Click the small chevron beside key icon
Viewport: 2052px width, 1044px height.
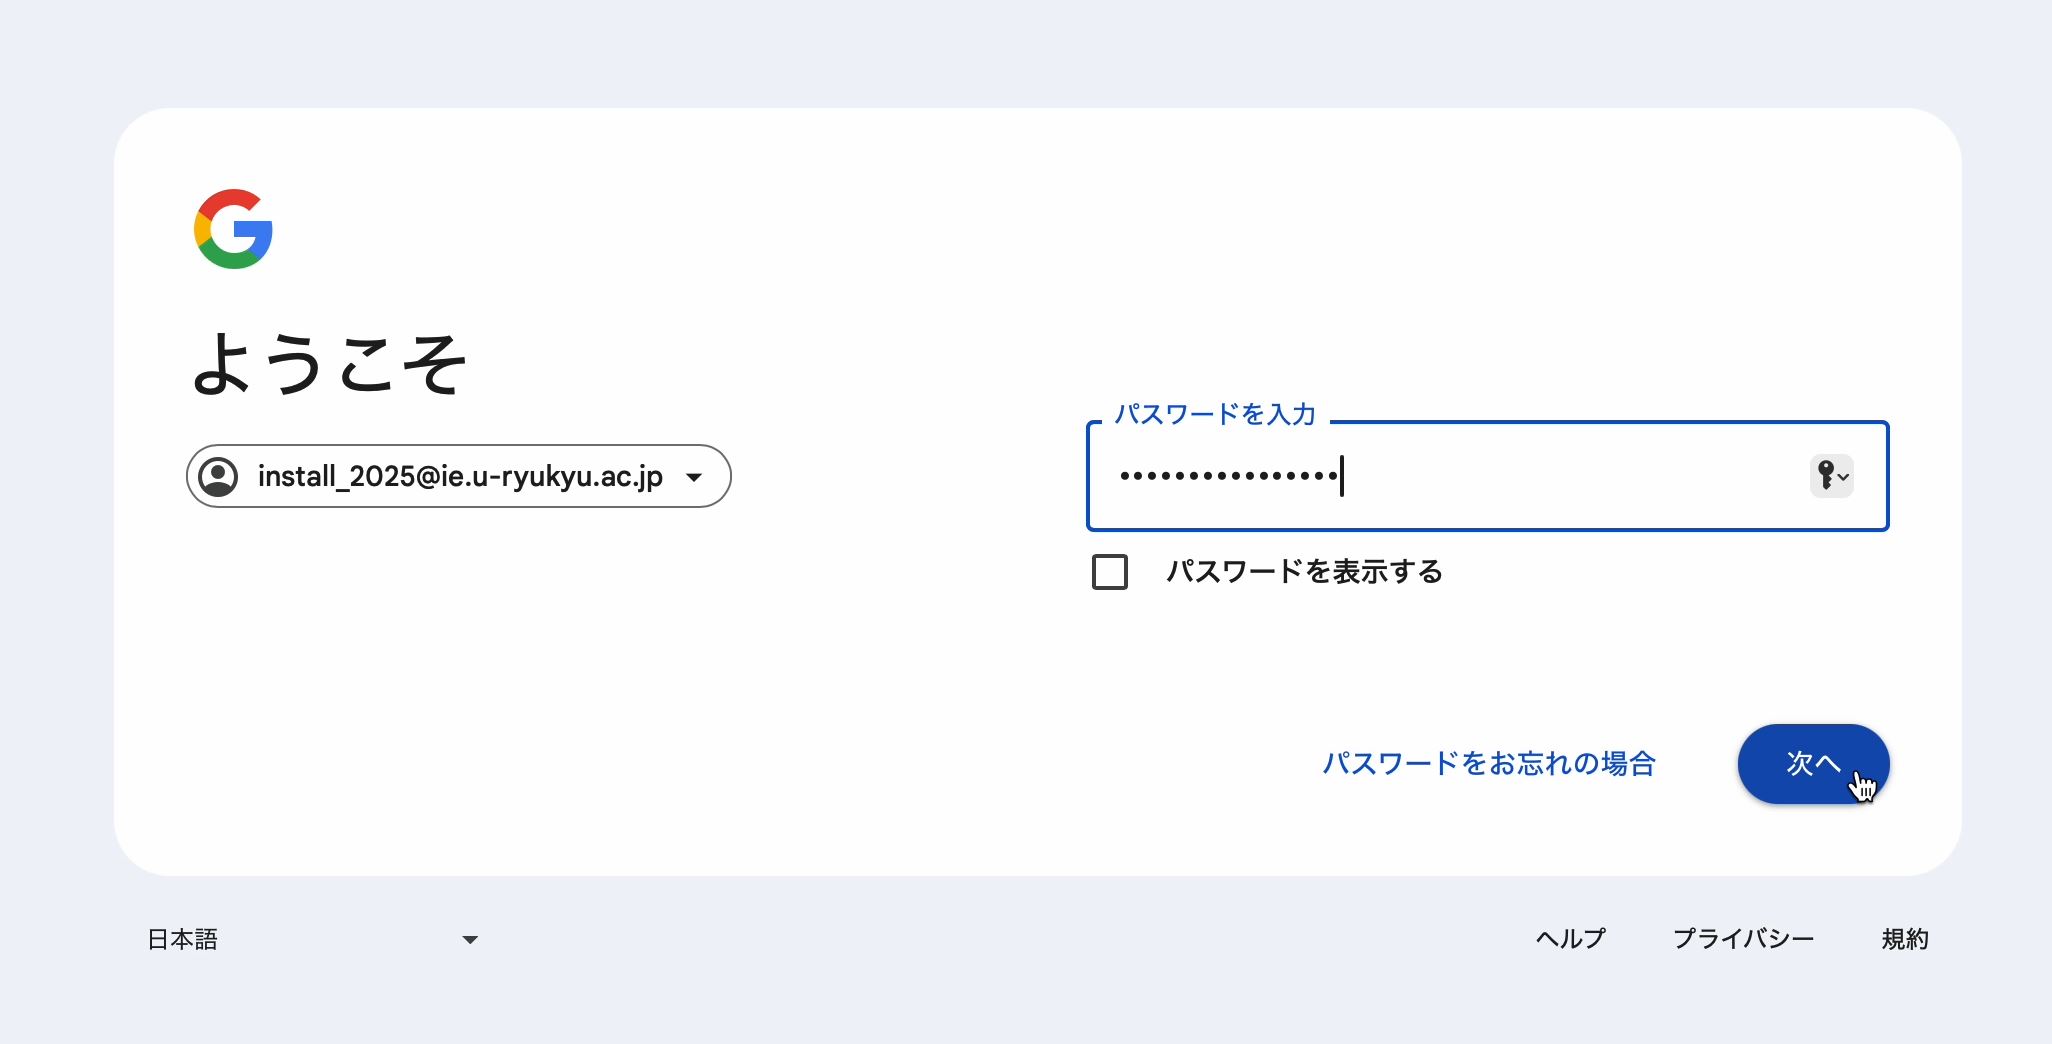pos(1844,477)
